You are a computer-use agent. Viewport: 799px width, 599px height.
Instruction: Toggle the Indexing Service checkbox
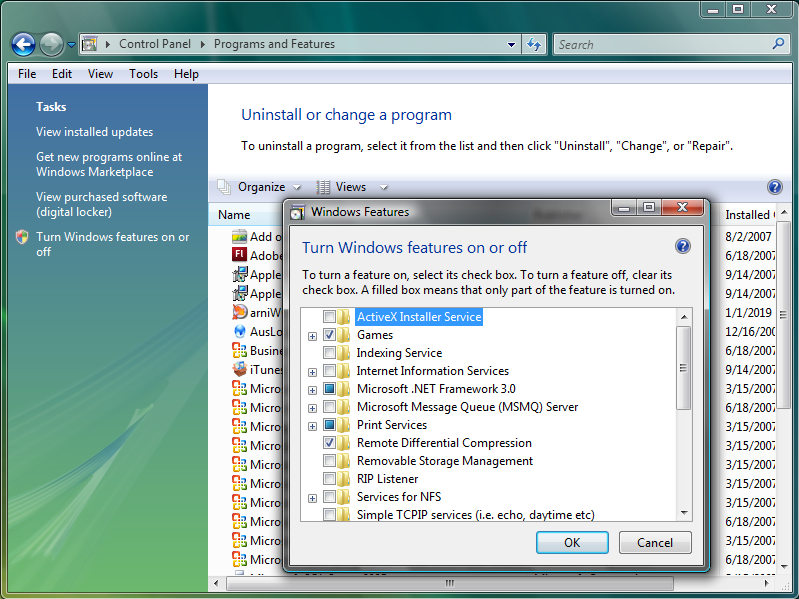329,353
